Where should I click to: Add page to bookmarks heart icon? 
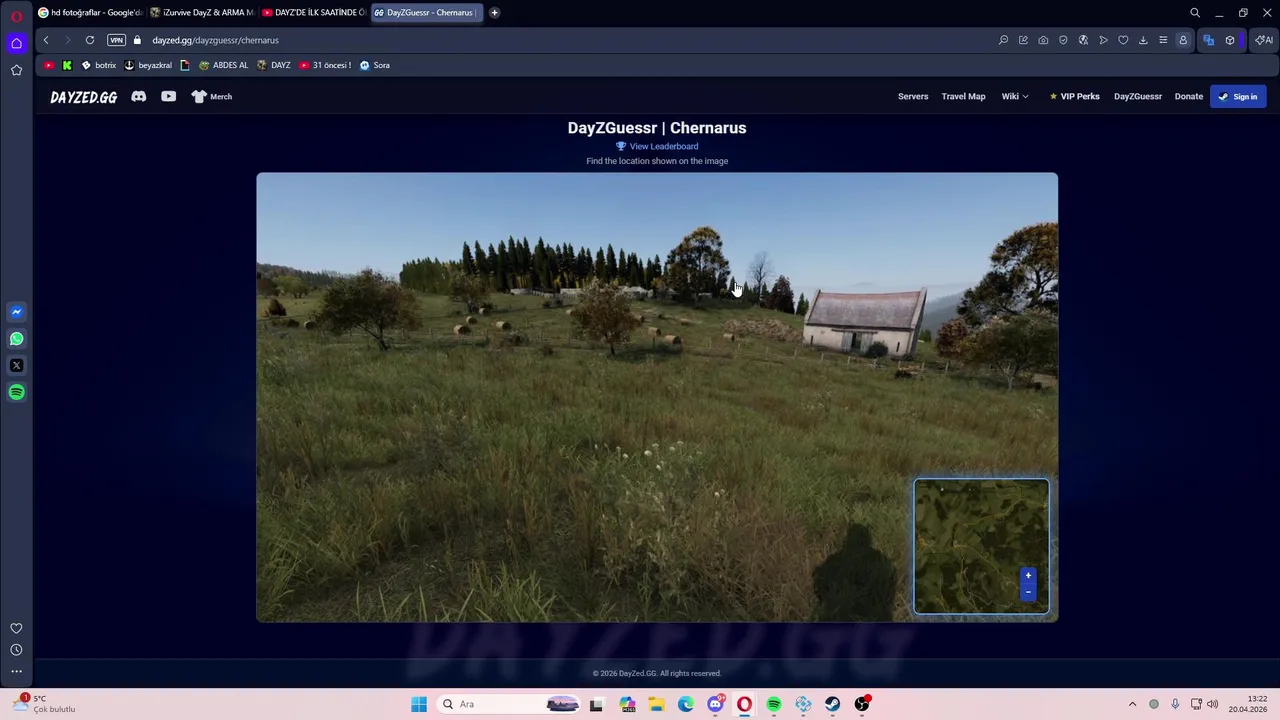click(x=1123, y=40)
